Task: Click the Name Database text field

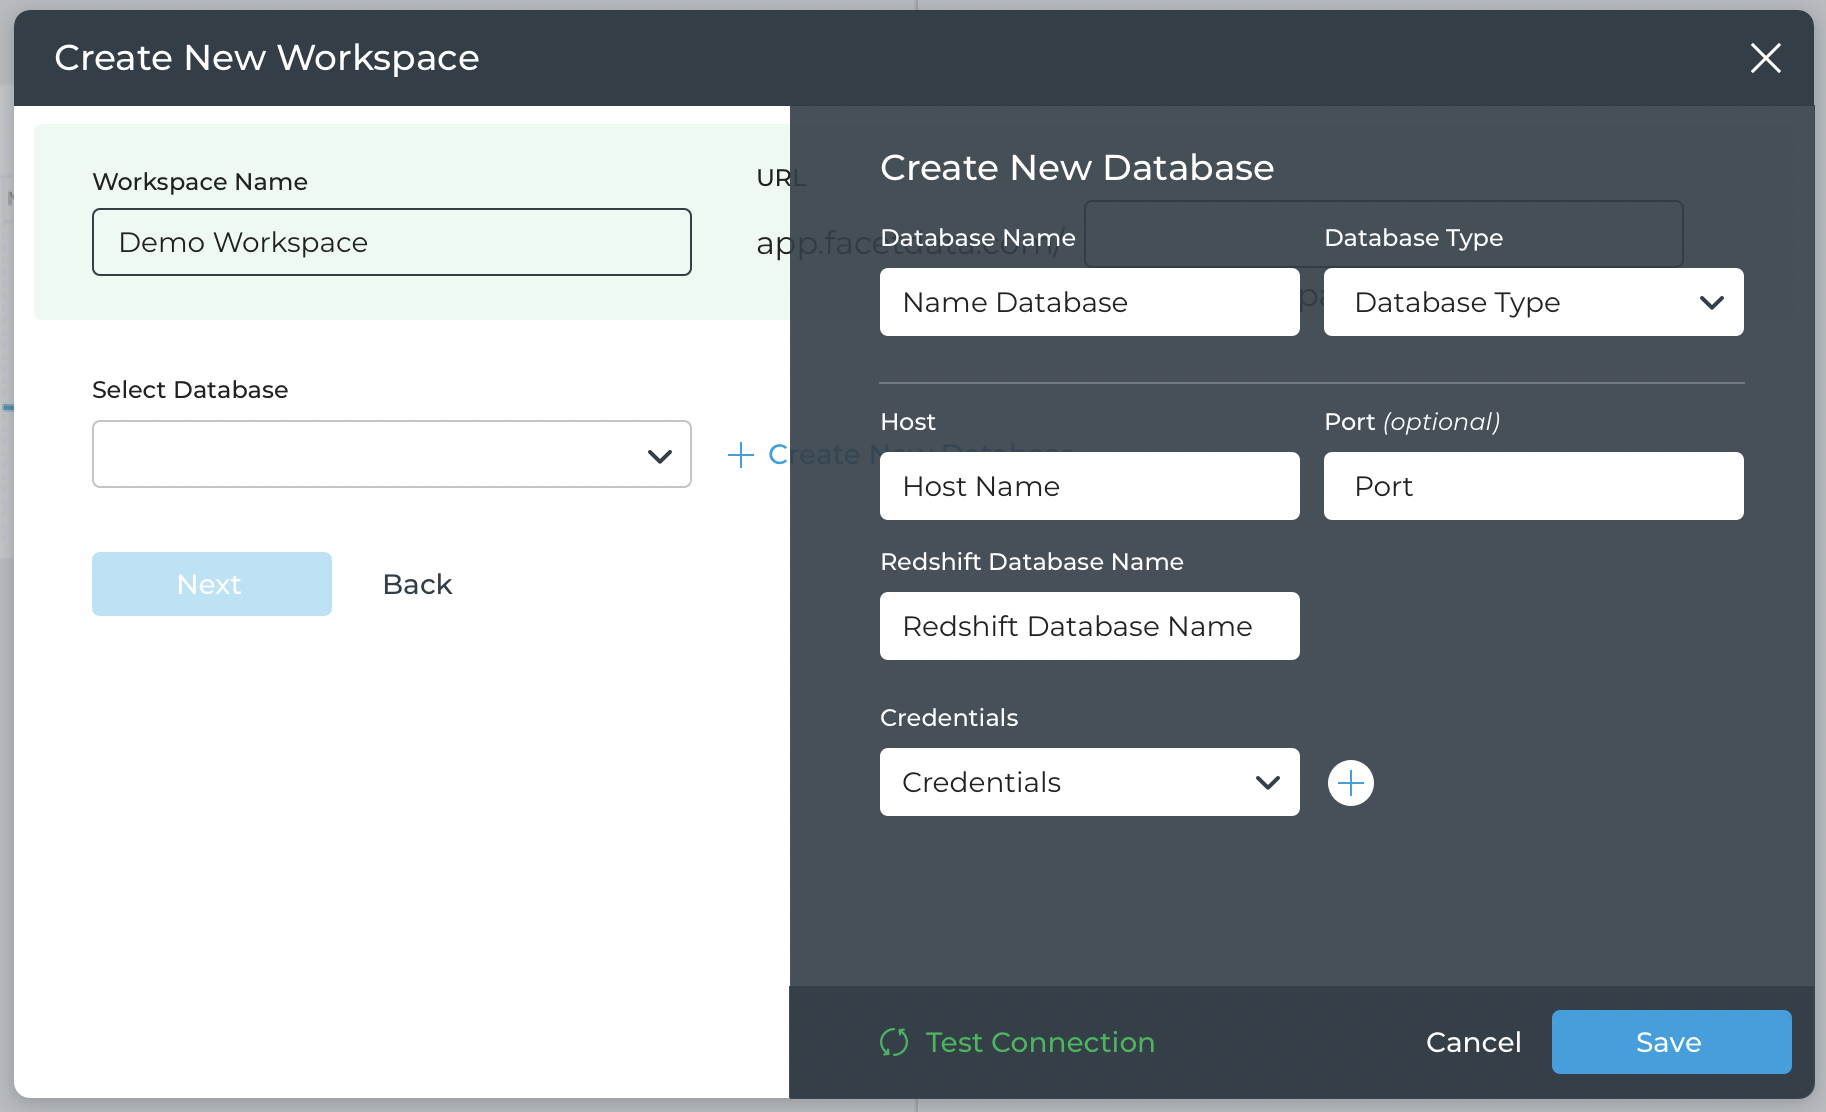Action: [x=1089, y=302]
